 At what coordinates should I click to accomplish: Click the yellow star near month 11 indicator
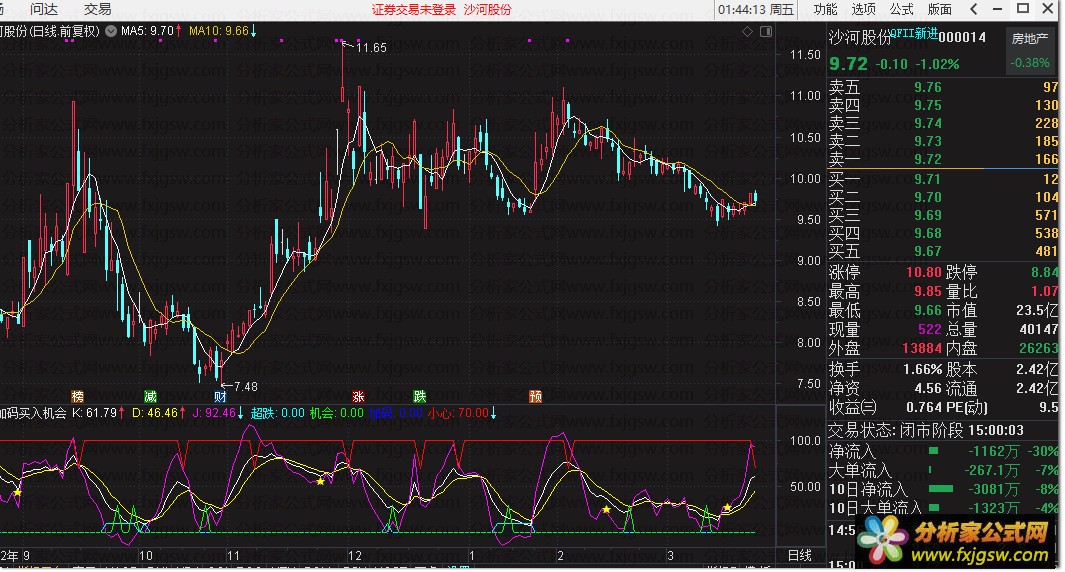click(x=321, y=481)
